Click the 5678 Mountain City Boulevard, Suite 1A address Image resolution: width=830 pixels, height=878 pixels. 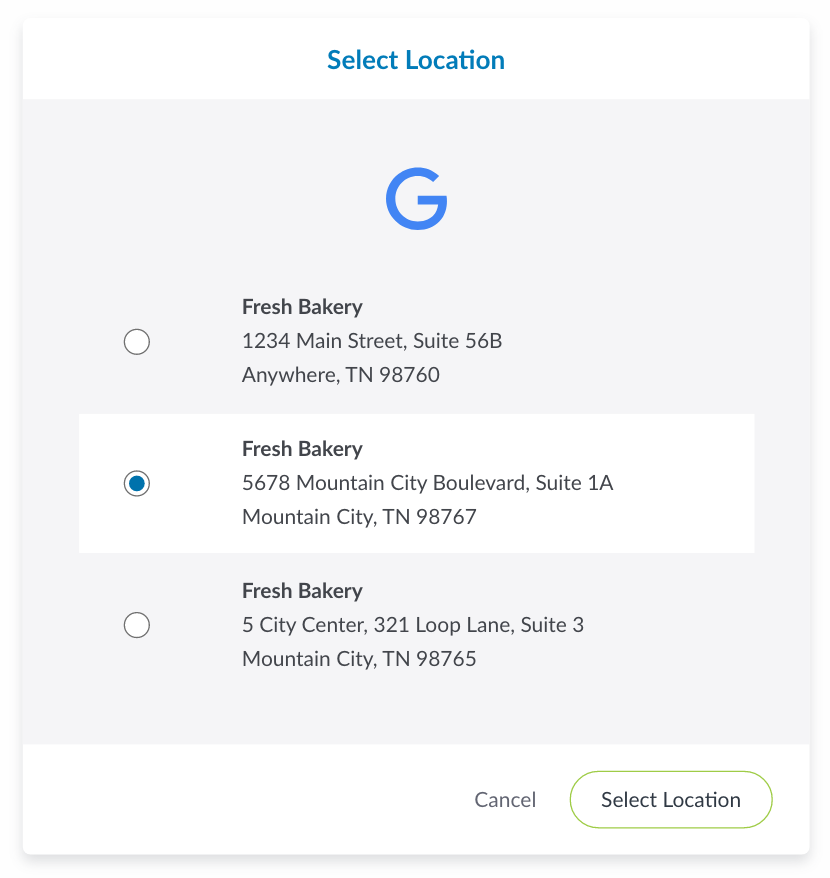click(x=427, y=483)
